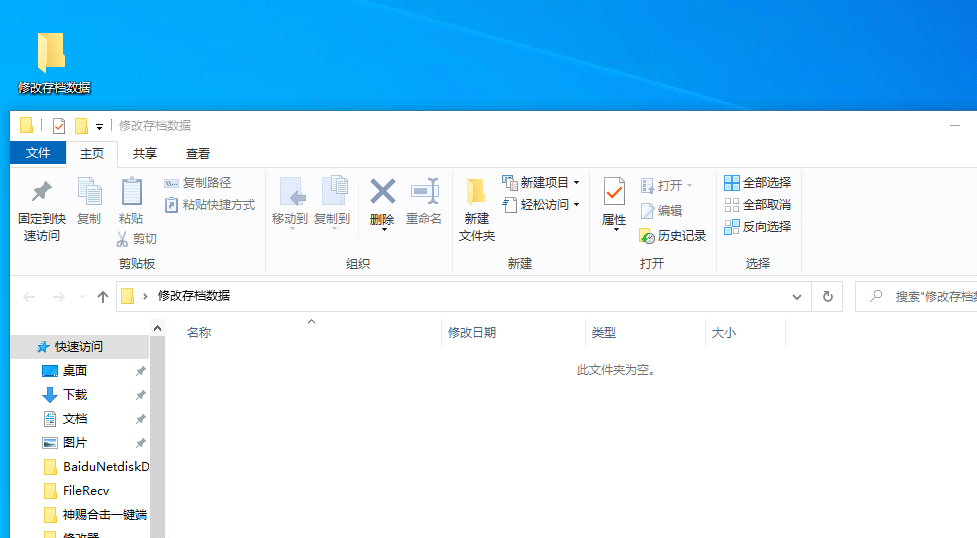Open the 新建项目 dropdown

pos(541,183)
